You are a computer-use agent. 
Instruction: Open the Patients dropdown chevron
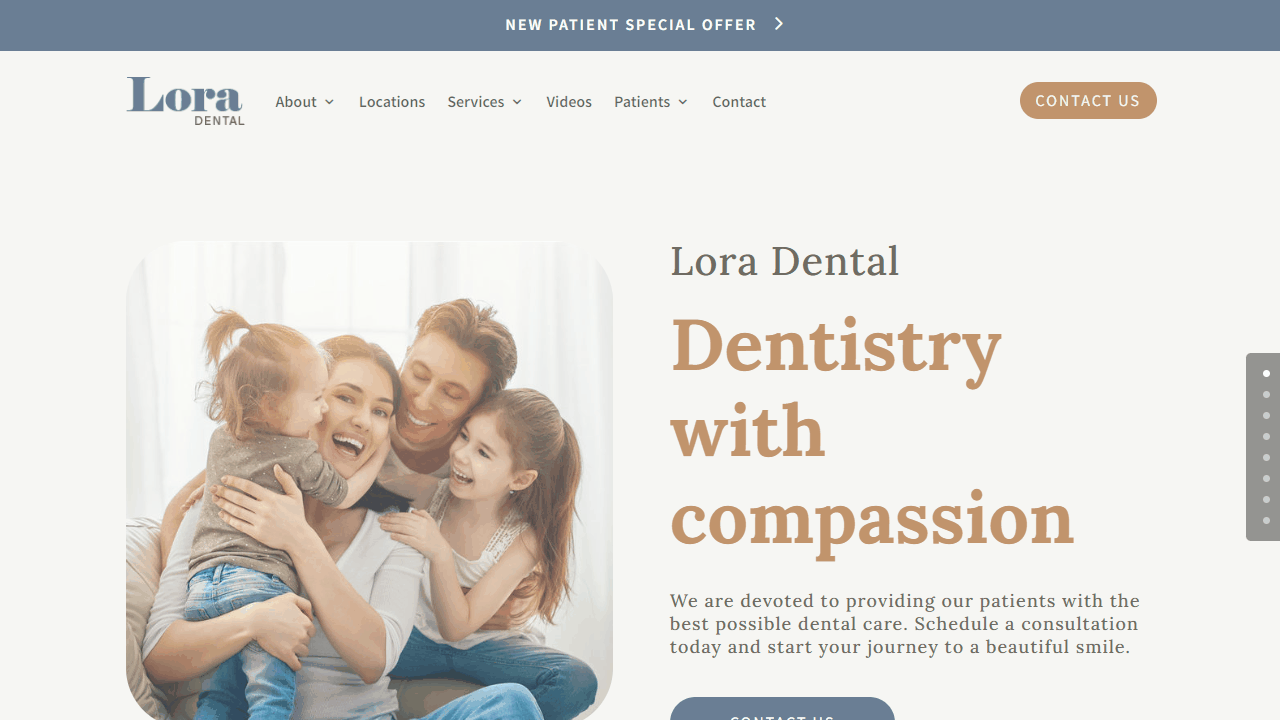pos(683,102)
